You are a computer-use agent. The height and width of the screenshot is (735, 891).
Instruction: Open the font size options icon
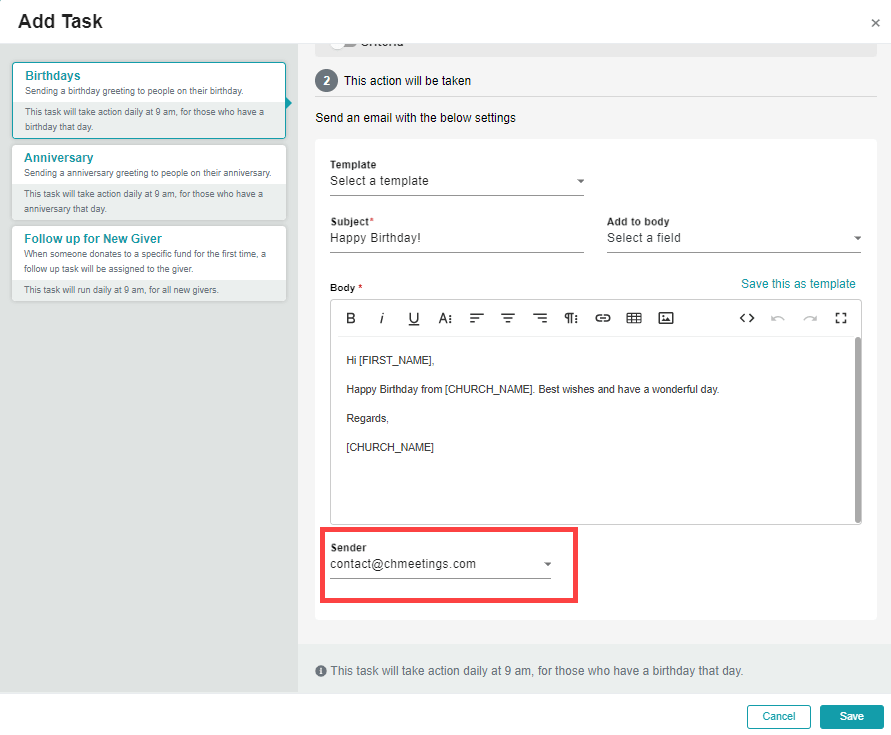445,318
